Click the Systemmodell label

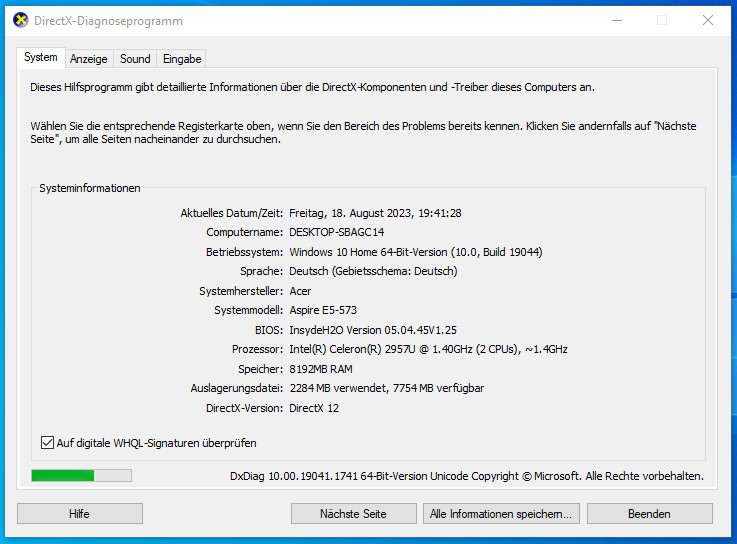(249, 310)
